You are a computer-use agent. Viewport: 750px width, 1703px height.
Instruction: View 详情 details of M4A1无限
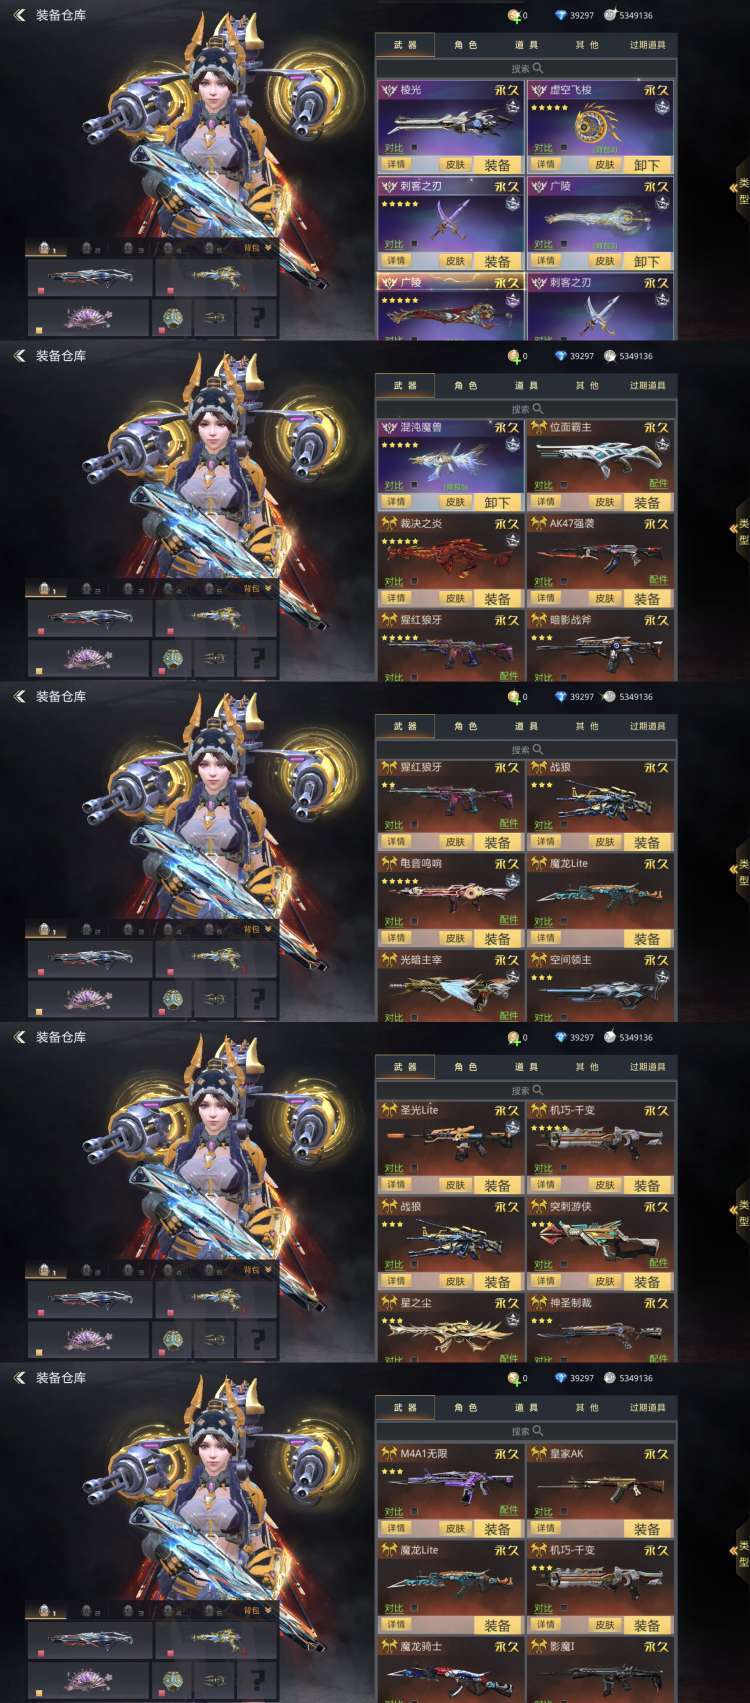396,1529
